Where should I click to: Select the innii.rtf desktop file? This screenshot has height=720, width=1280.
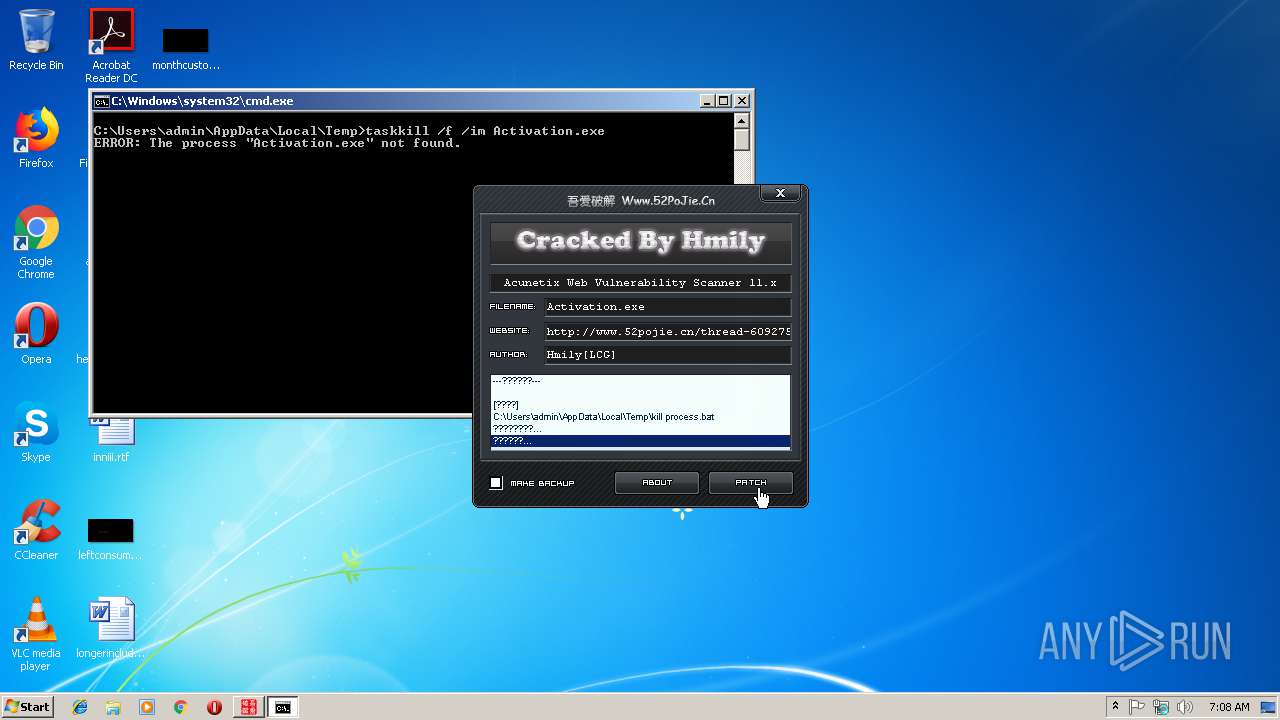tap(111, 438)
